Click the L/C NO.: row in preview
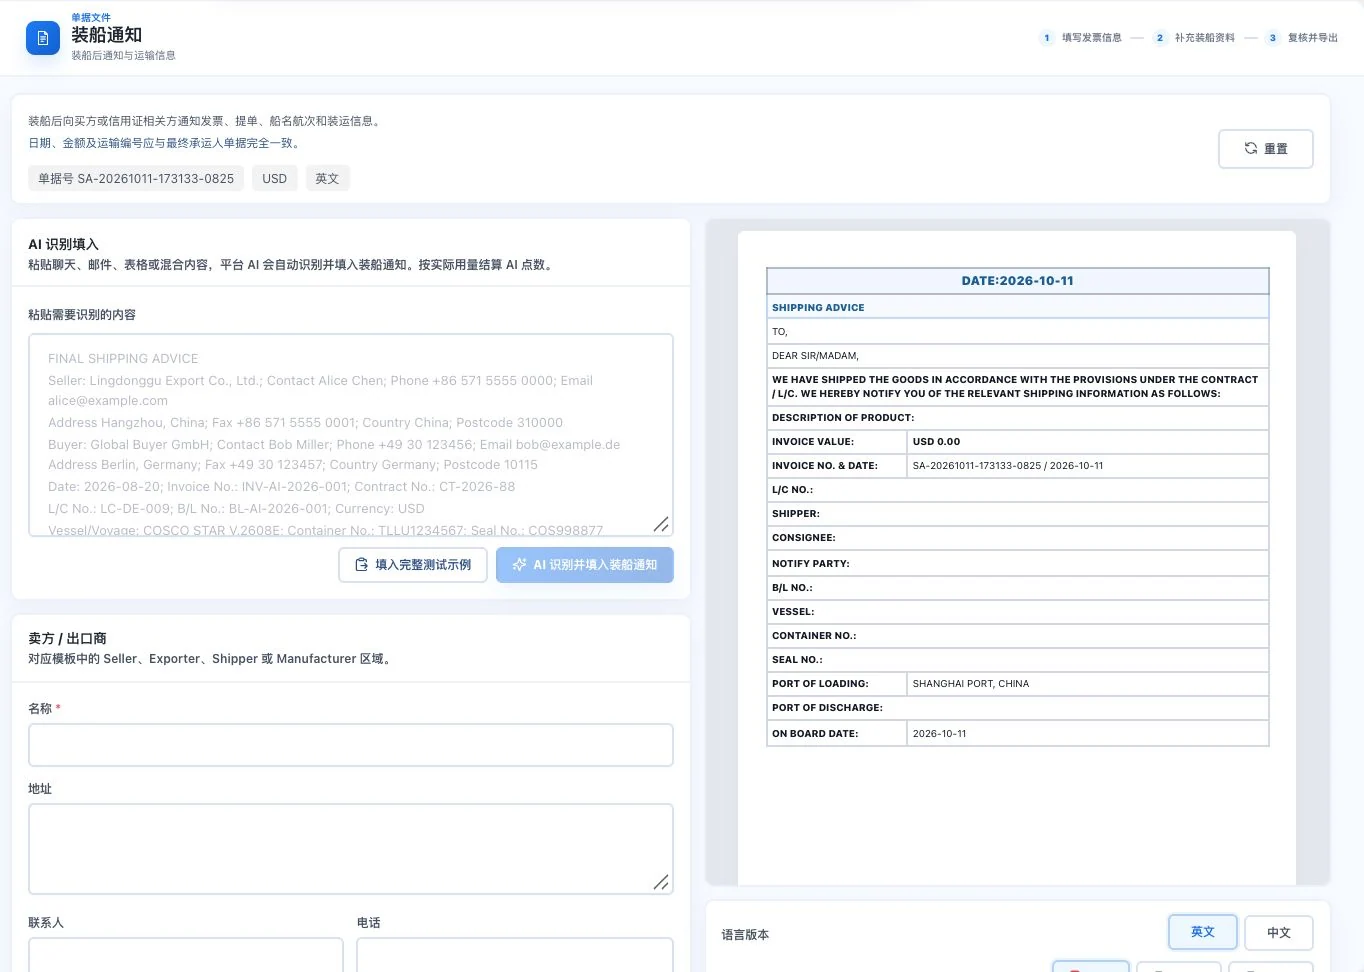The width and height of the screenshot is (1364, 972). pyautogui.click(x=1018, y=490)
